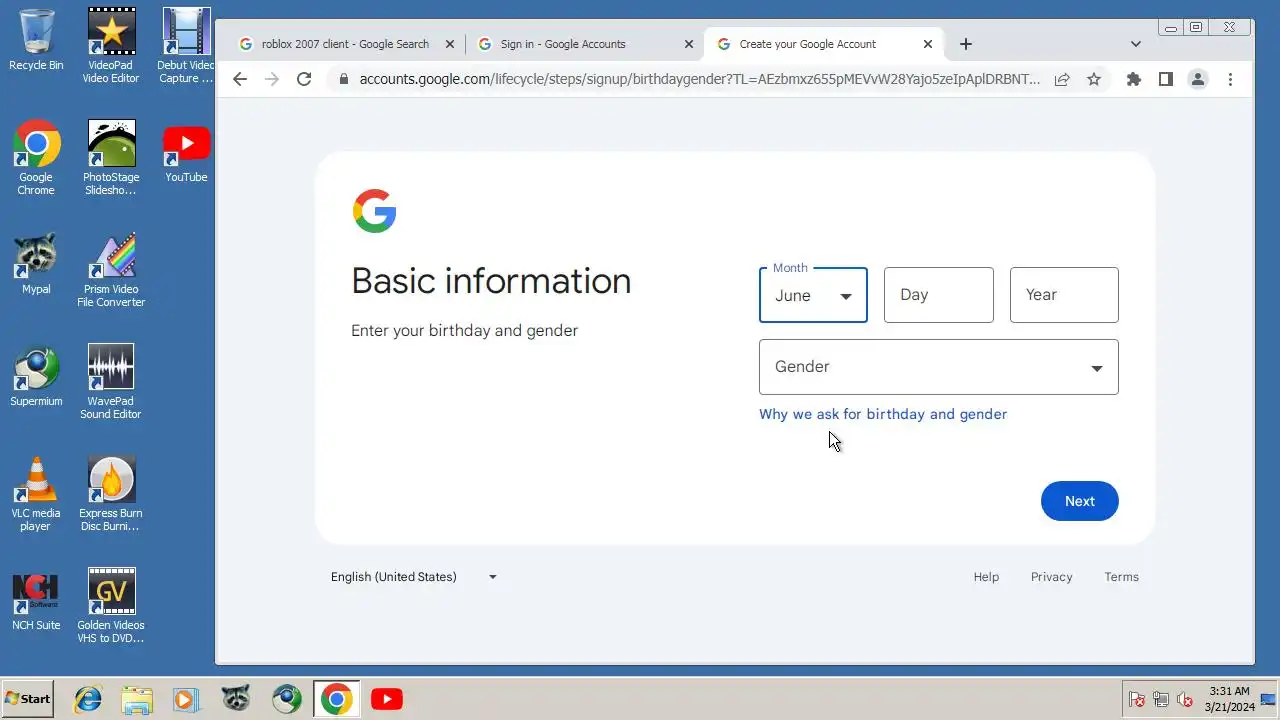Open Chrome profile avatar icon
1280x720 pixels.
[1197, 79]
